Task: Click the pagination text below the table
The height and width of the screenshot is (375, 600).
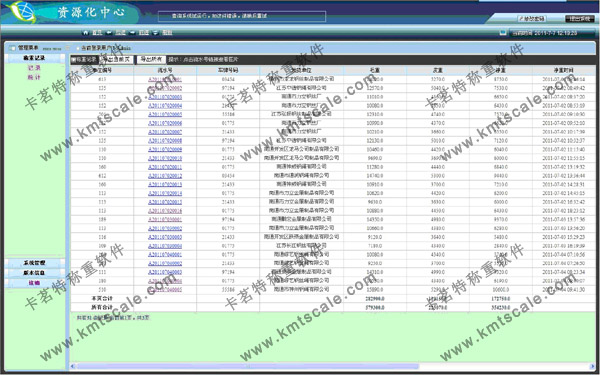Action: (113, 318)
